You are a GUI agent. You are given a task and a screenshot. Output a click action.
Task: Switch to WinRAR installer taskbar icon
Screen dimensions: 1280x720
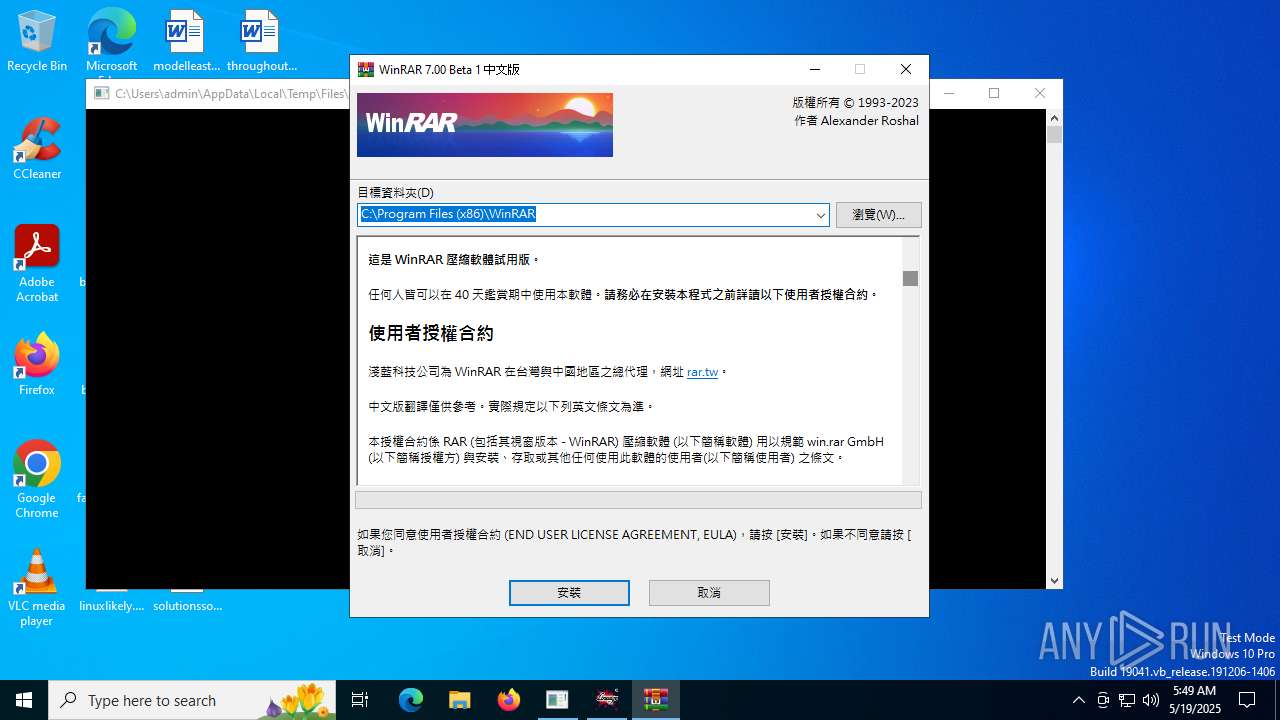click(655, 700)
